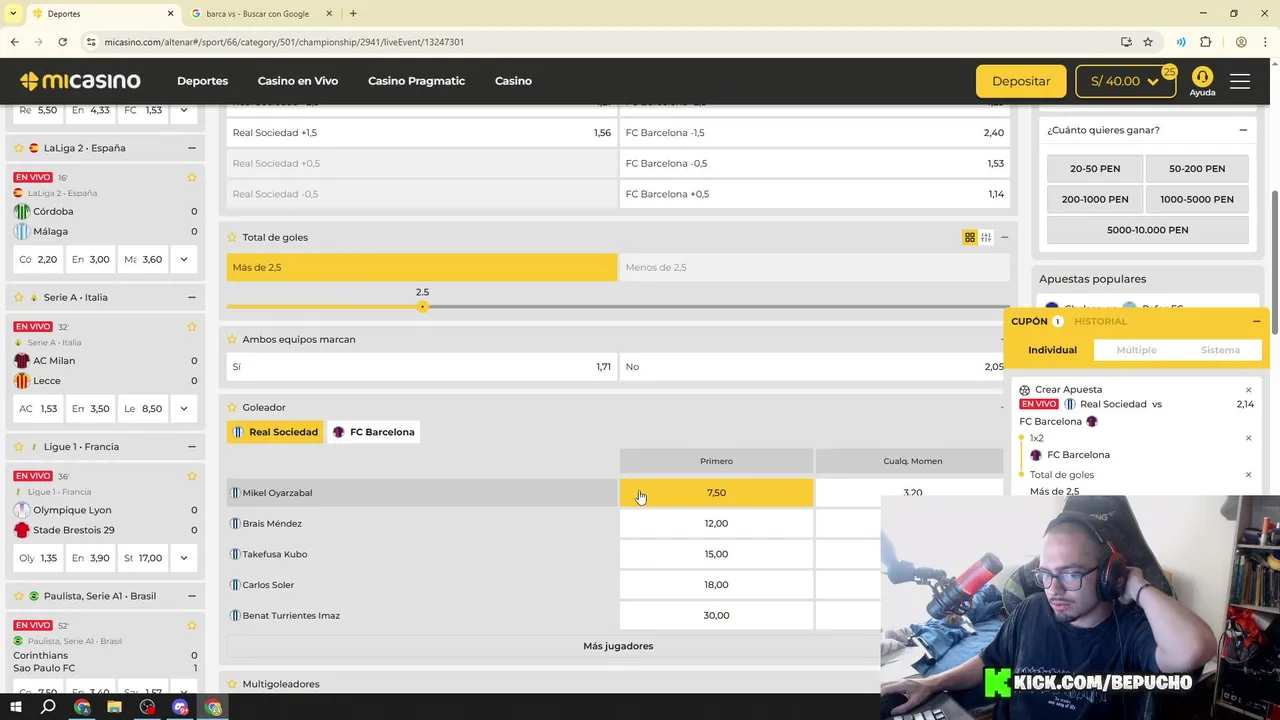The image size is (1280, 720).
Task: Bet on Mikel Oyarzabal first scorer 7,50
Action: (716, 493)
